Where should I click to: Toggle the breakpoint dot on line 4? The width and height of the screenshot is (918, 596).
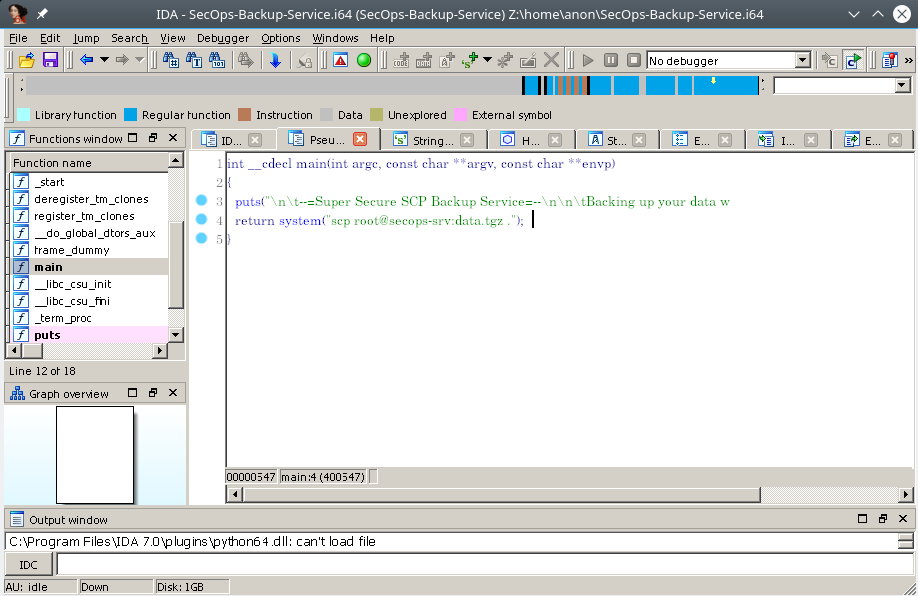pos(201,220)
